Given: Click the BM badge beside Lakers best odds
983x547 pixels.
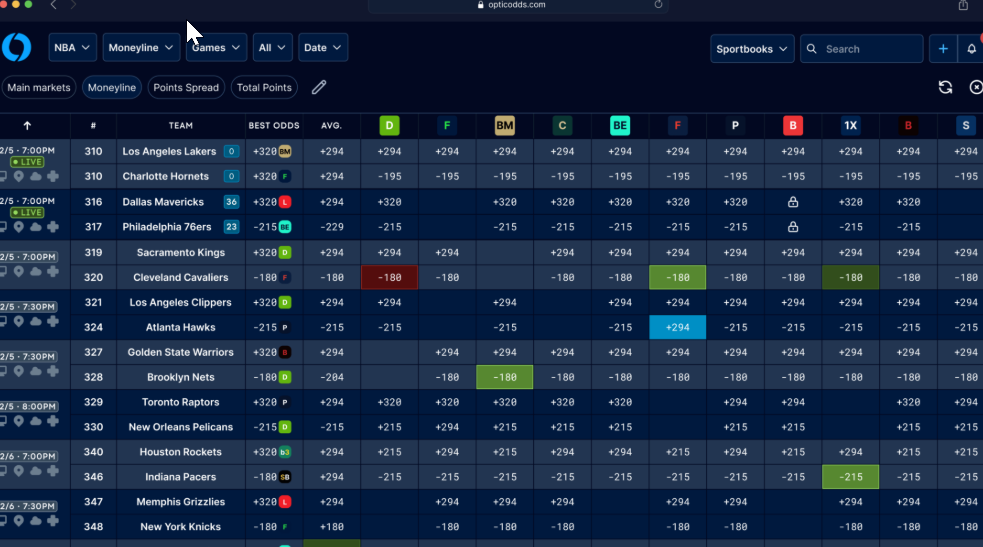Looking at the screenshot, I should click(285, 152).
